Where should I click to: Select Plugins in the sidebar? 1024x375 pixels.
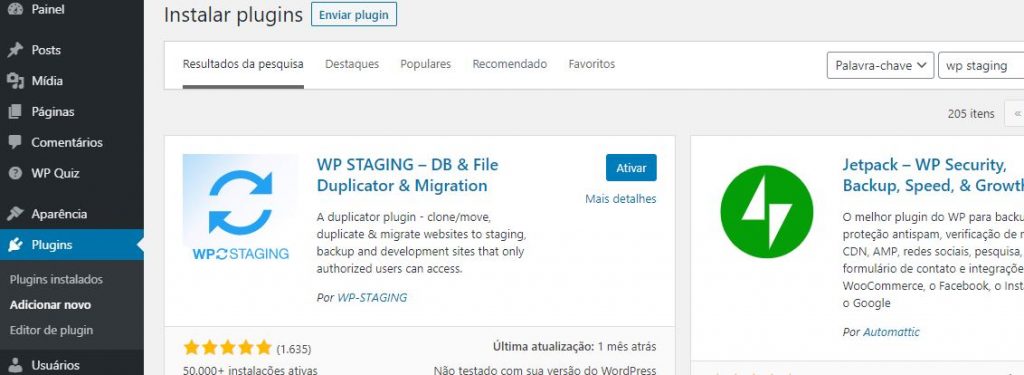coord(72,245)
